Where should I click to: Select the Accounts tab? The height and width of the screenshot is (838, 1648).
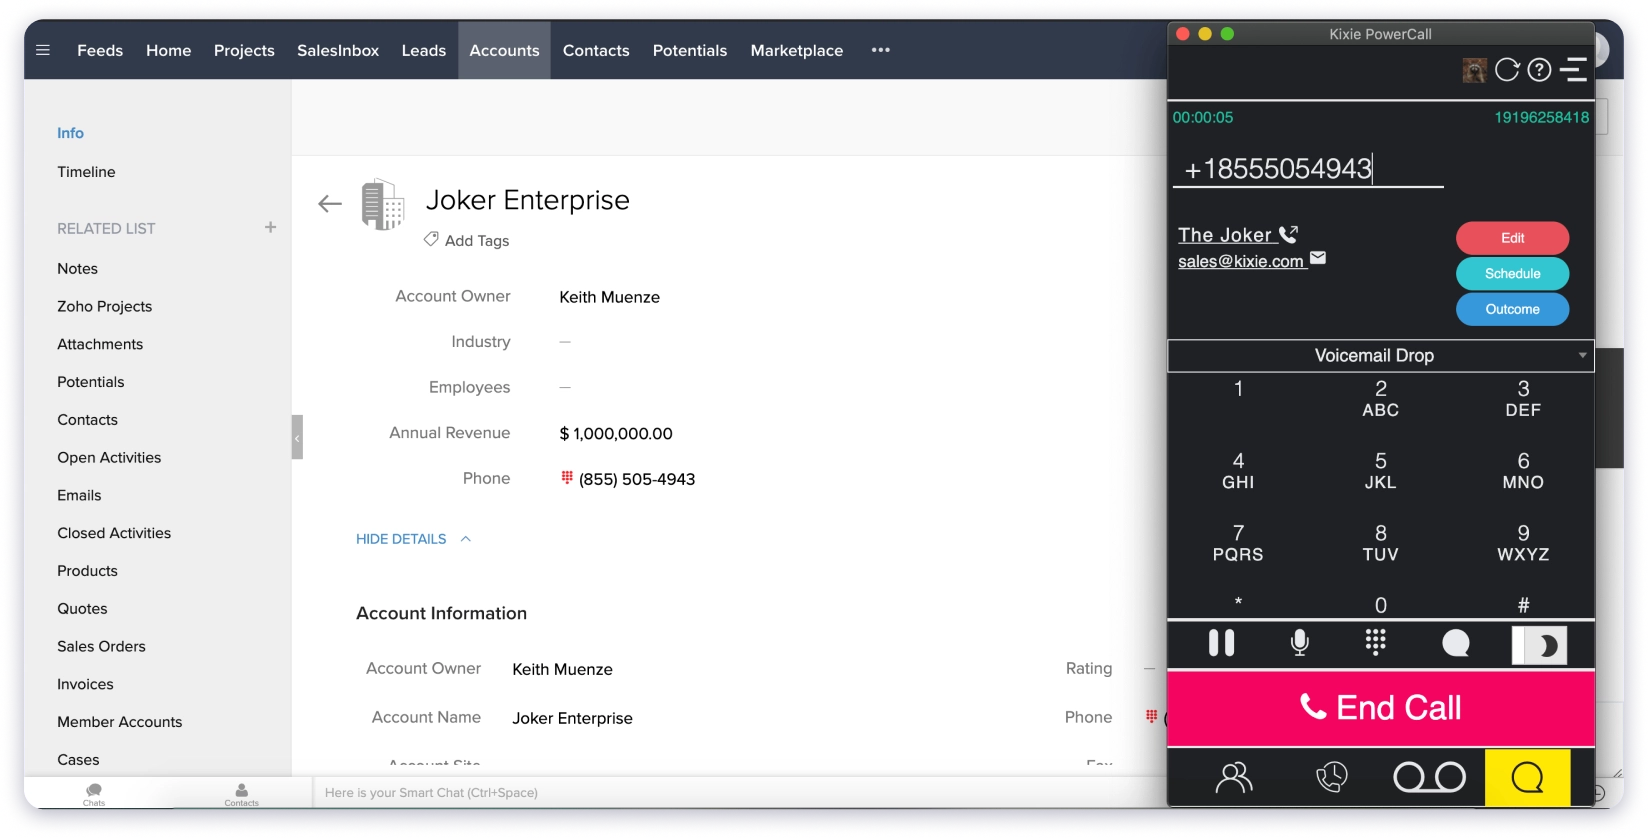(504, 50)
